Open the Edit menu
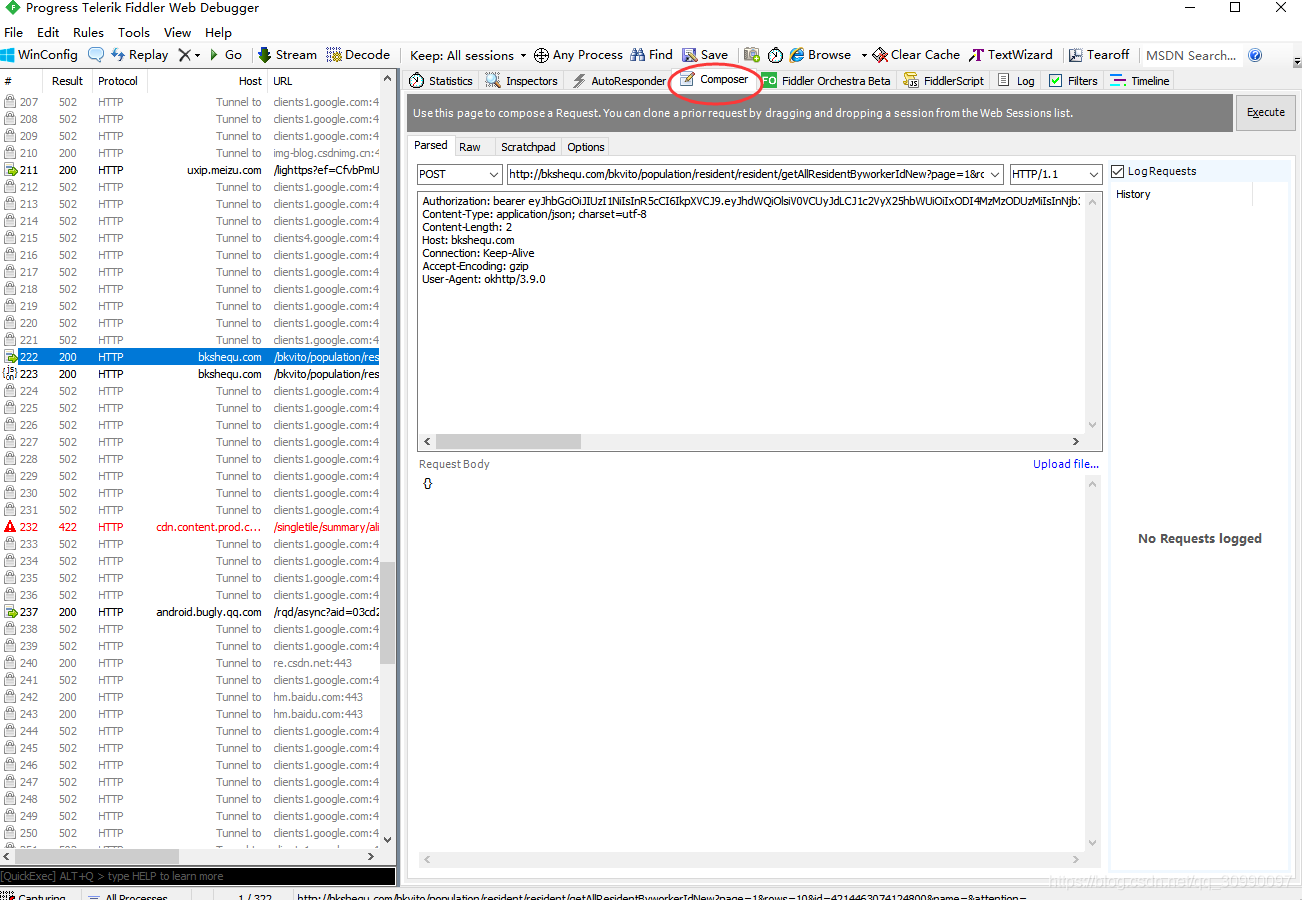 pos(48,32)
